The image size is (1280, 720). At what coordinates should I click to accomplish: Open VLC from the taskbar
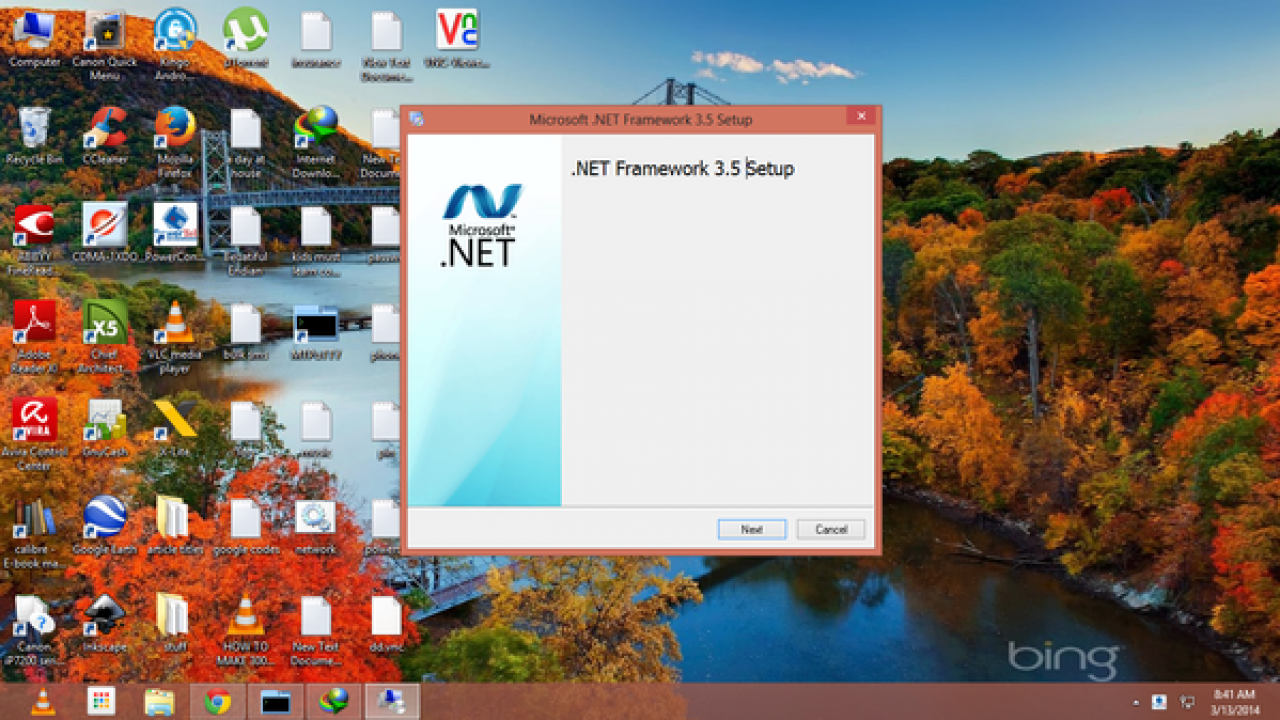coord(43,702)
